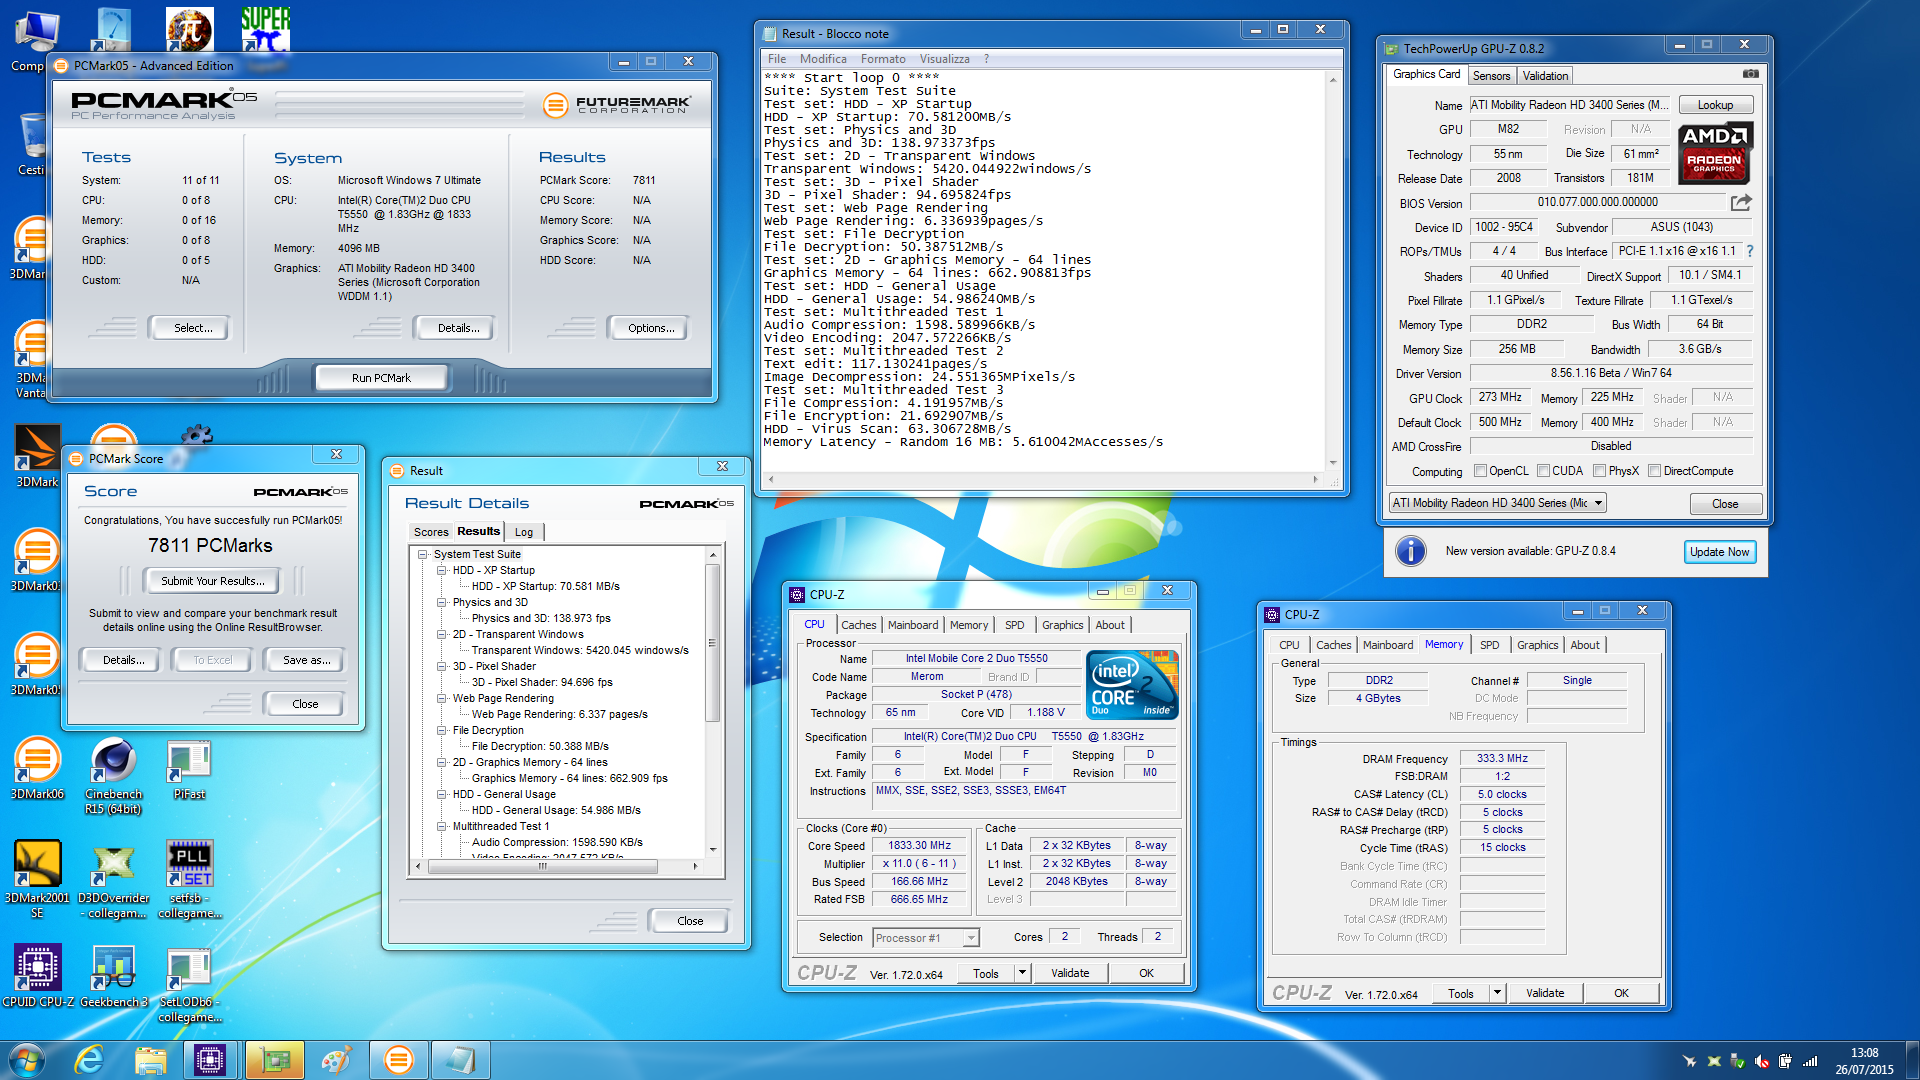The image size is (1920, 1080).
Task: Click the Lookup button in GPU-Z
Action: pos(1715,105)
